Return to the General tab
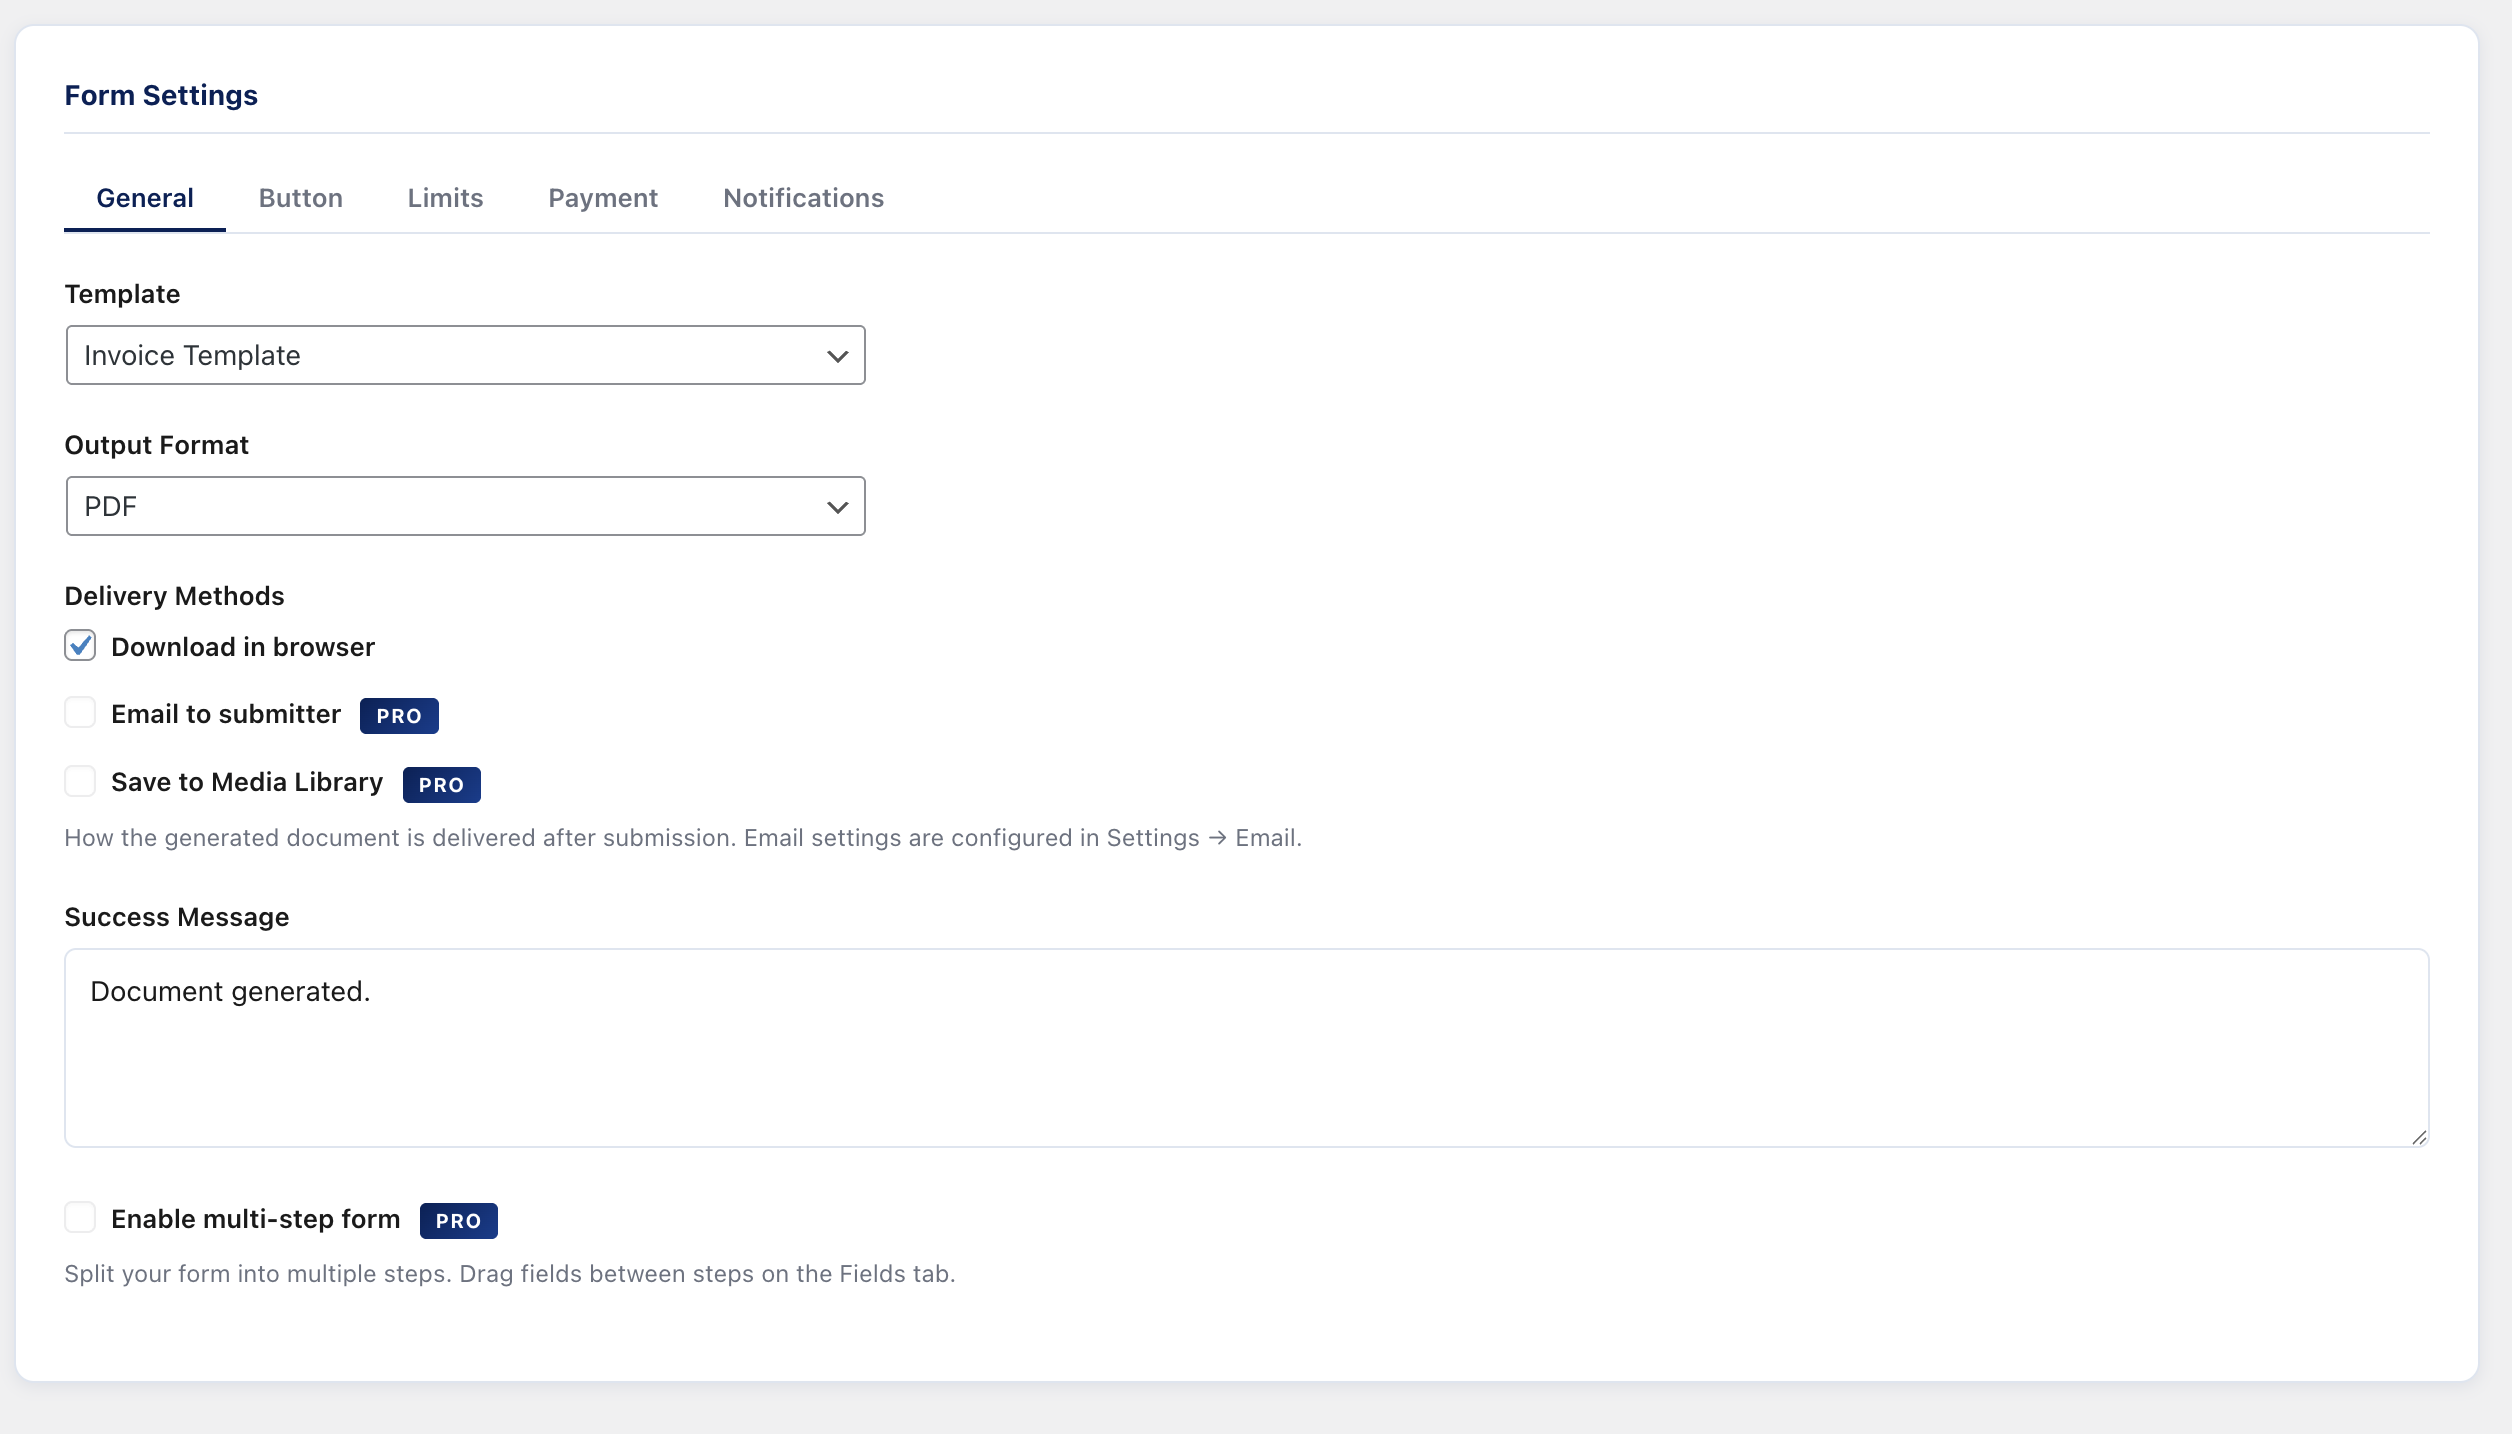The width and height of the screenshot is (2512, 1434). tap(145, 197)
